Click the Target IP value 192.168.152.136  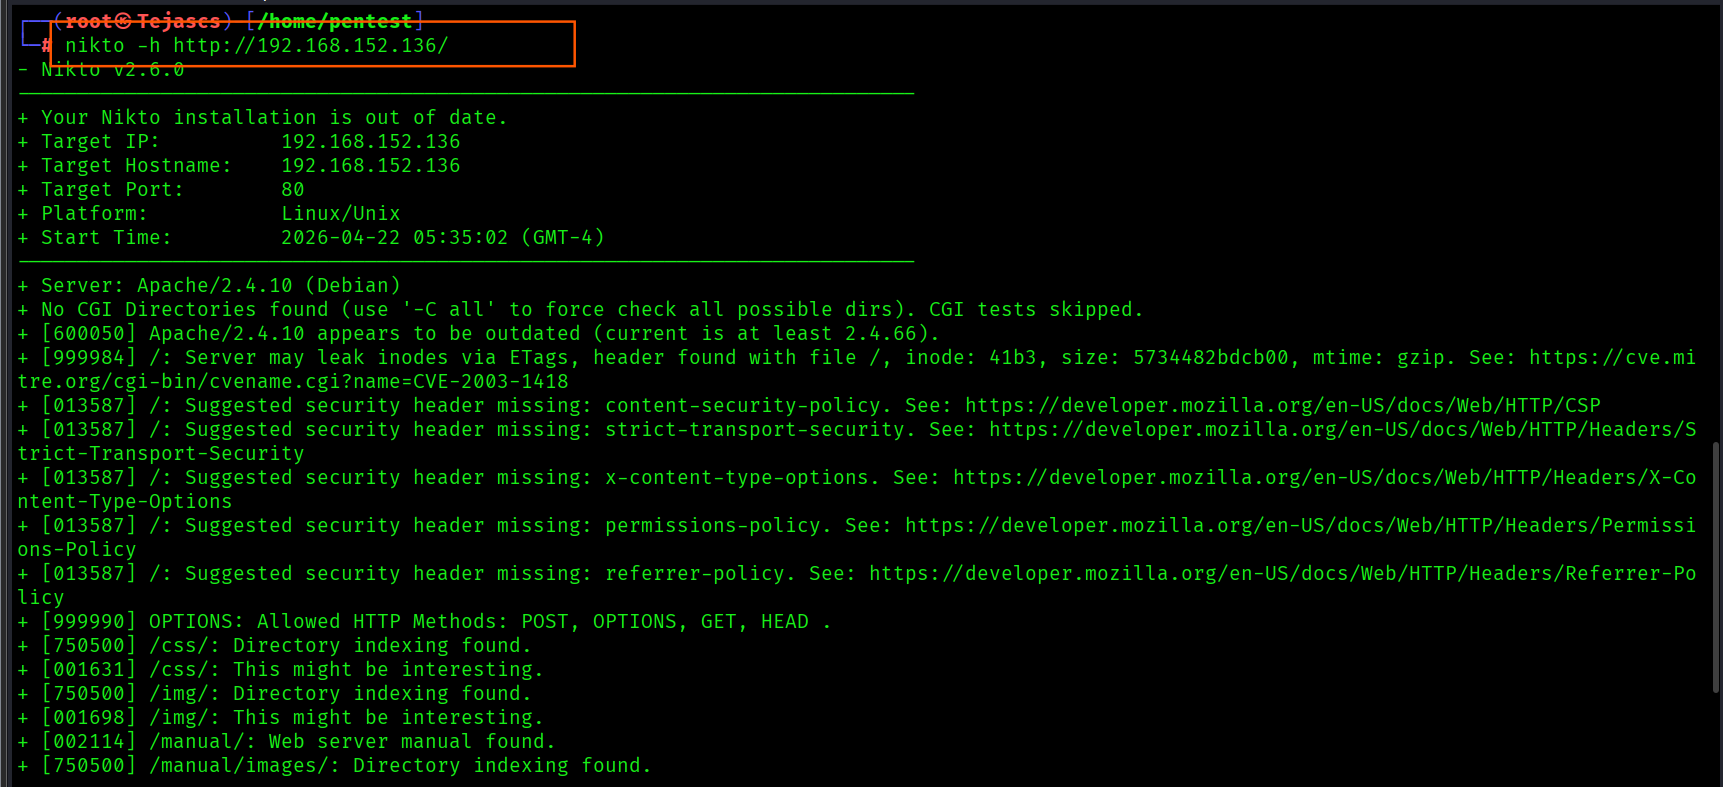pyautogui.click(x=370, y=141)
